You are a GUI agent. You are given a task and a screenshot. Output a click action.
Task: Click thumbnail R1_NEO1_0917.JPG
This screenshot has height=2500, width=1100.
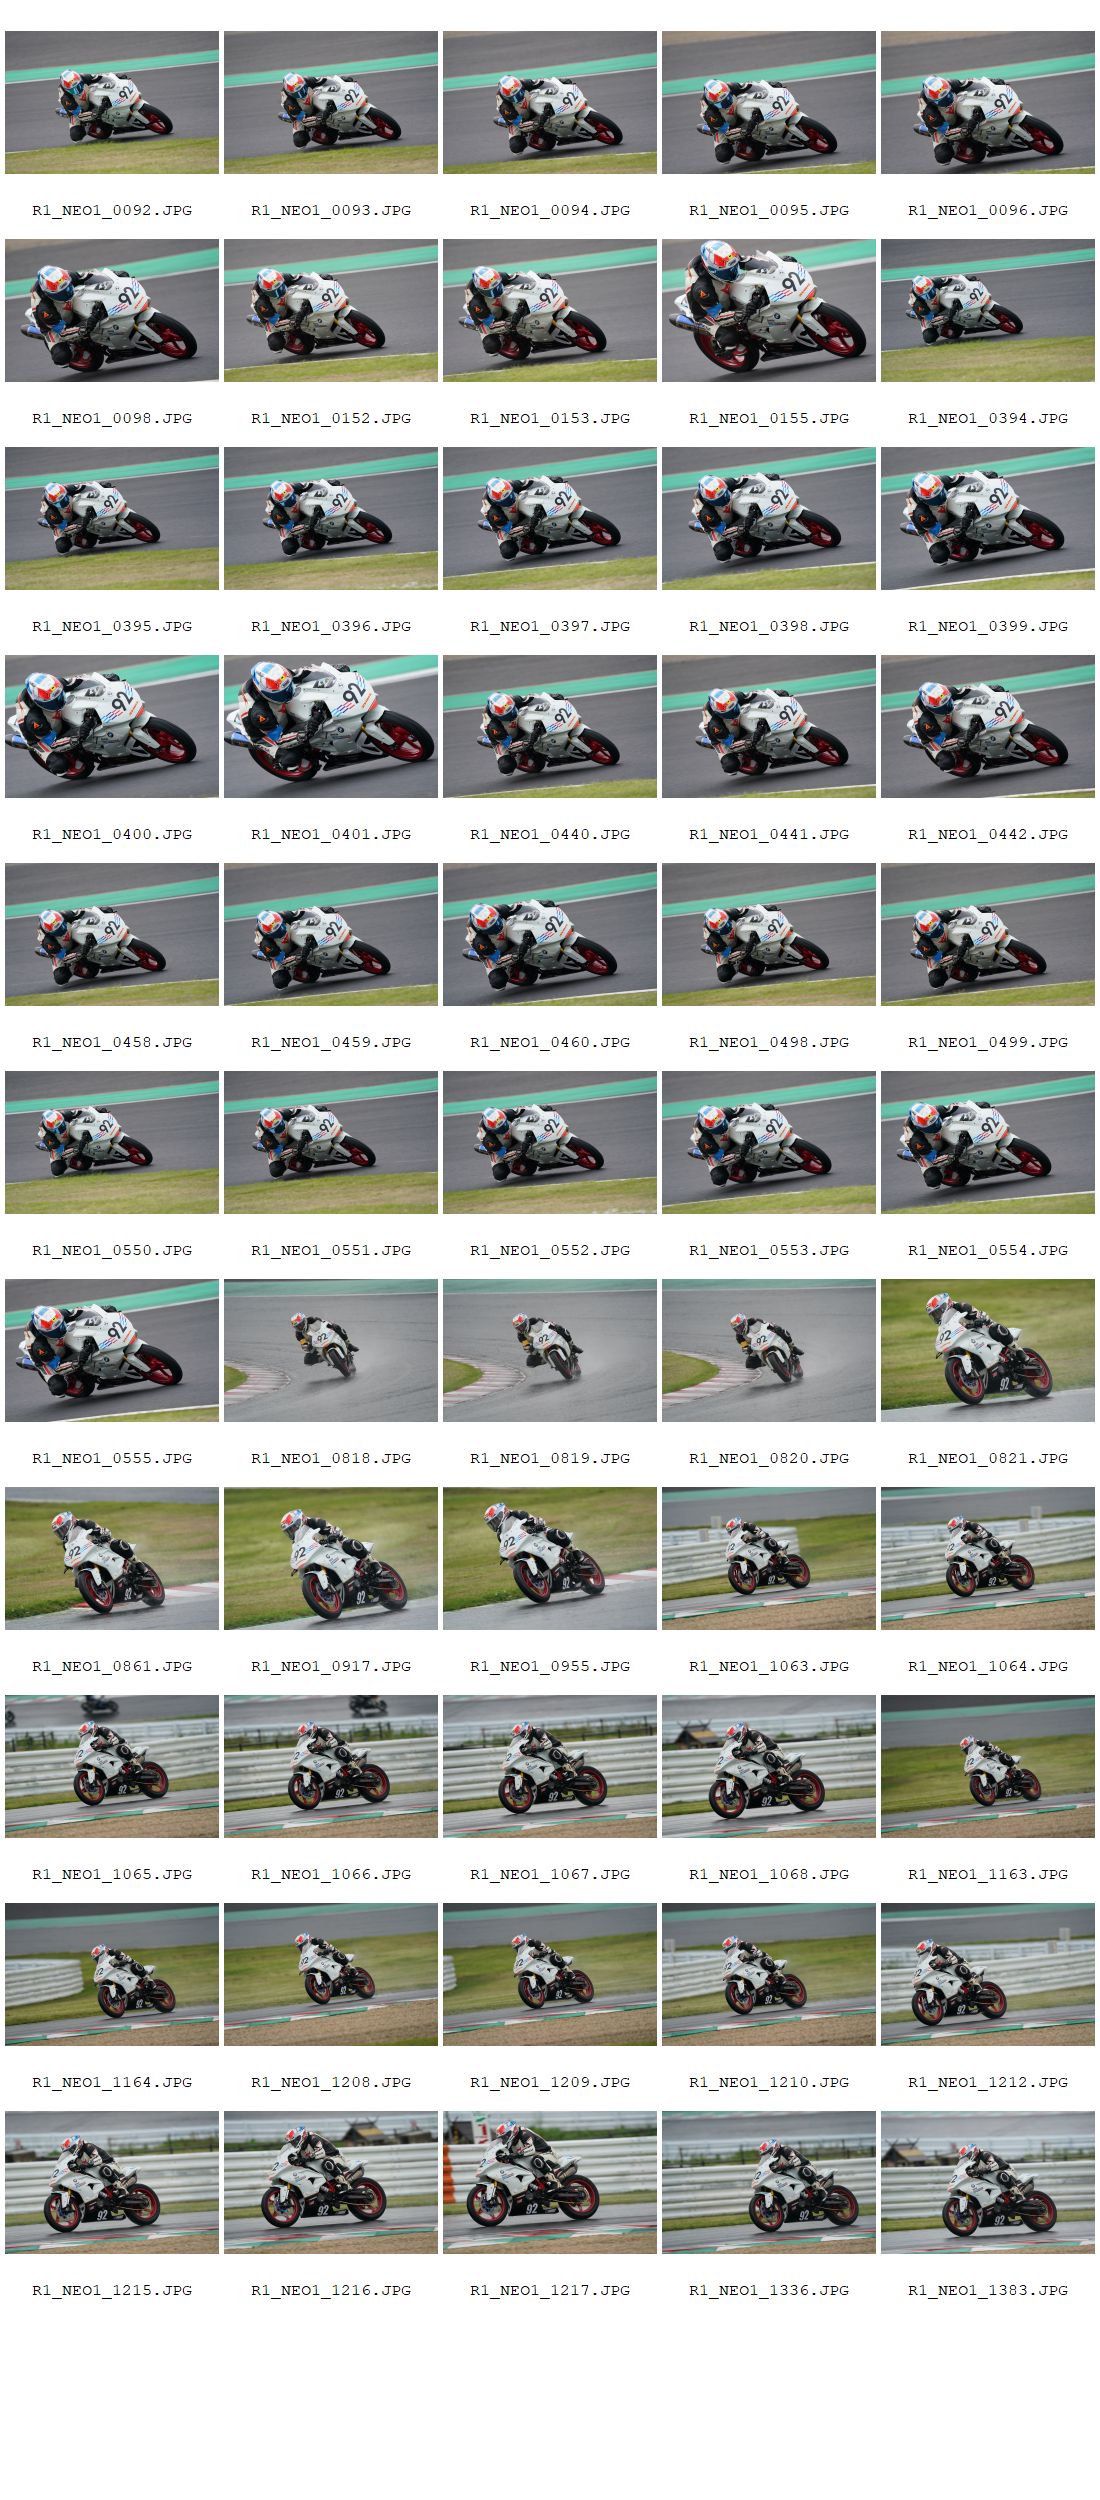click(331, 1558)
